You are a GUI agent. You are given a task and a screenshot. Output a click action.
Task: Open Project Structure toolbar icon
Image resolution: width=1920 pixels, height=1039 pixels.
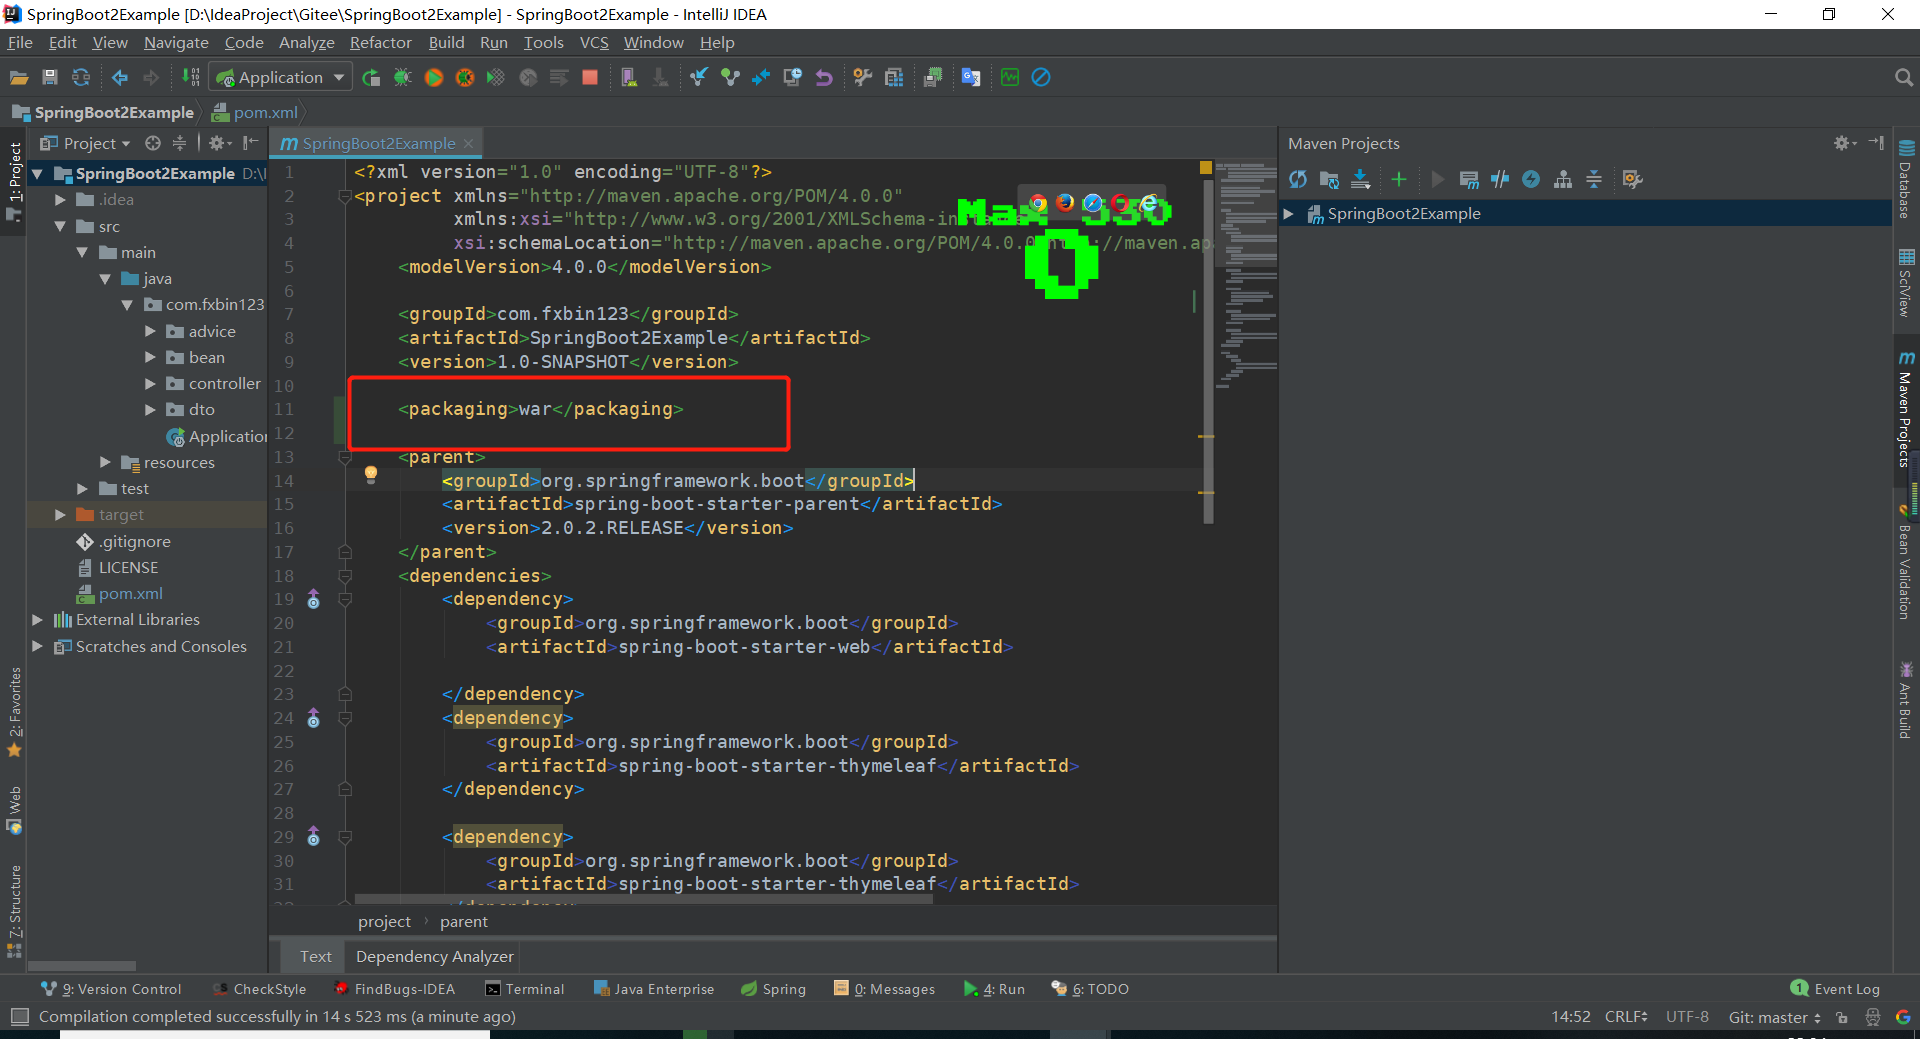[894, 77]
